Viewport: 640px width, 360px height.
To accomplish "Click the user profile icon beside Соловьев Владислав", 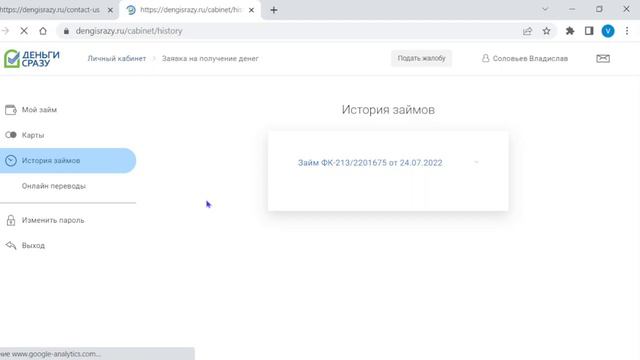I will point(485,58).
